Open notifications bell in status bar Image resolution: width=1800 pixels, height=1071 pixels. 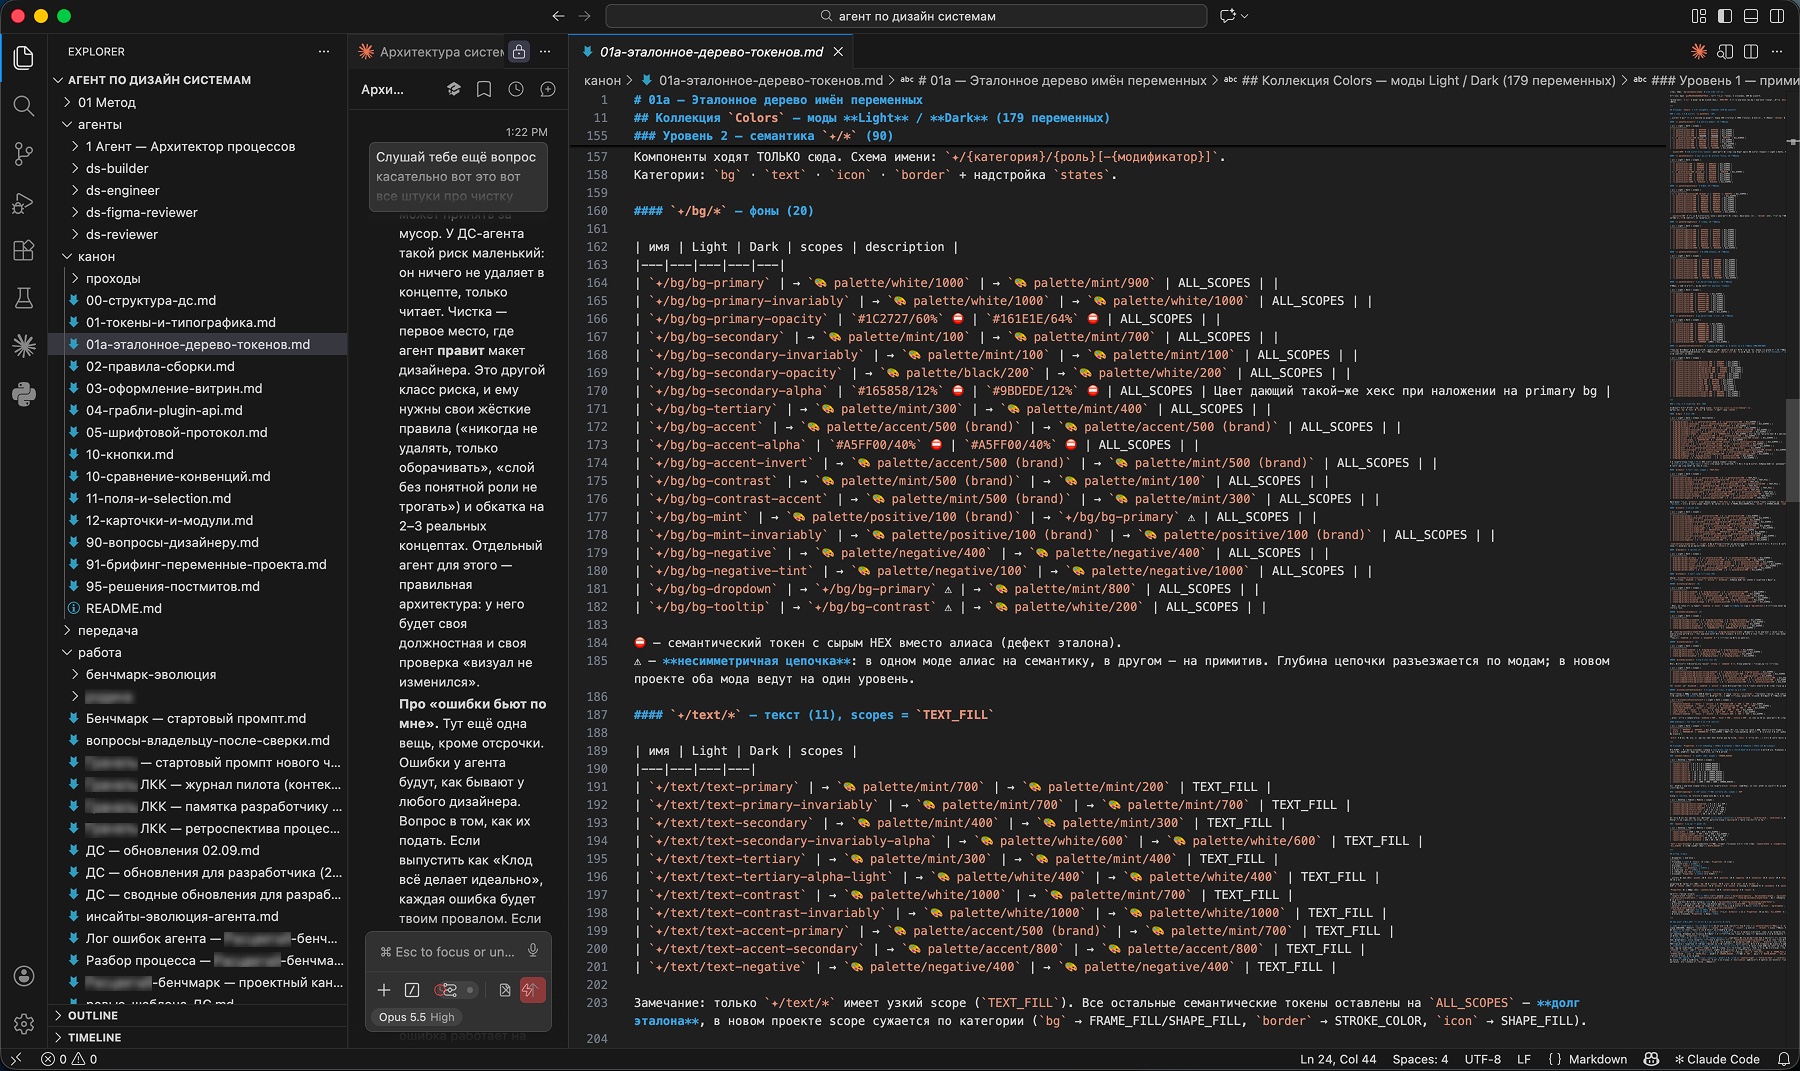tap(1783, 1059)
